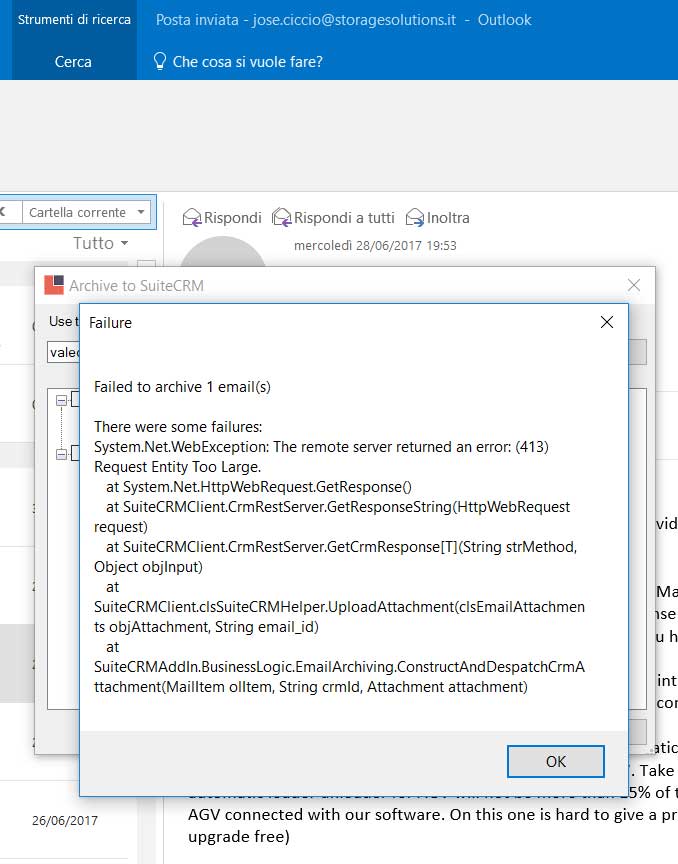The image size is (678, 864).
Task: Select the Strumenti di ricerca tab
Action: point(74,19)
